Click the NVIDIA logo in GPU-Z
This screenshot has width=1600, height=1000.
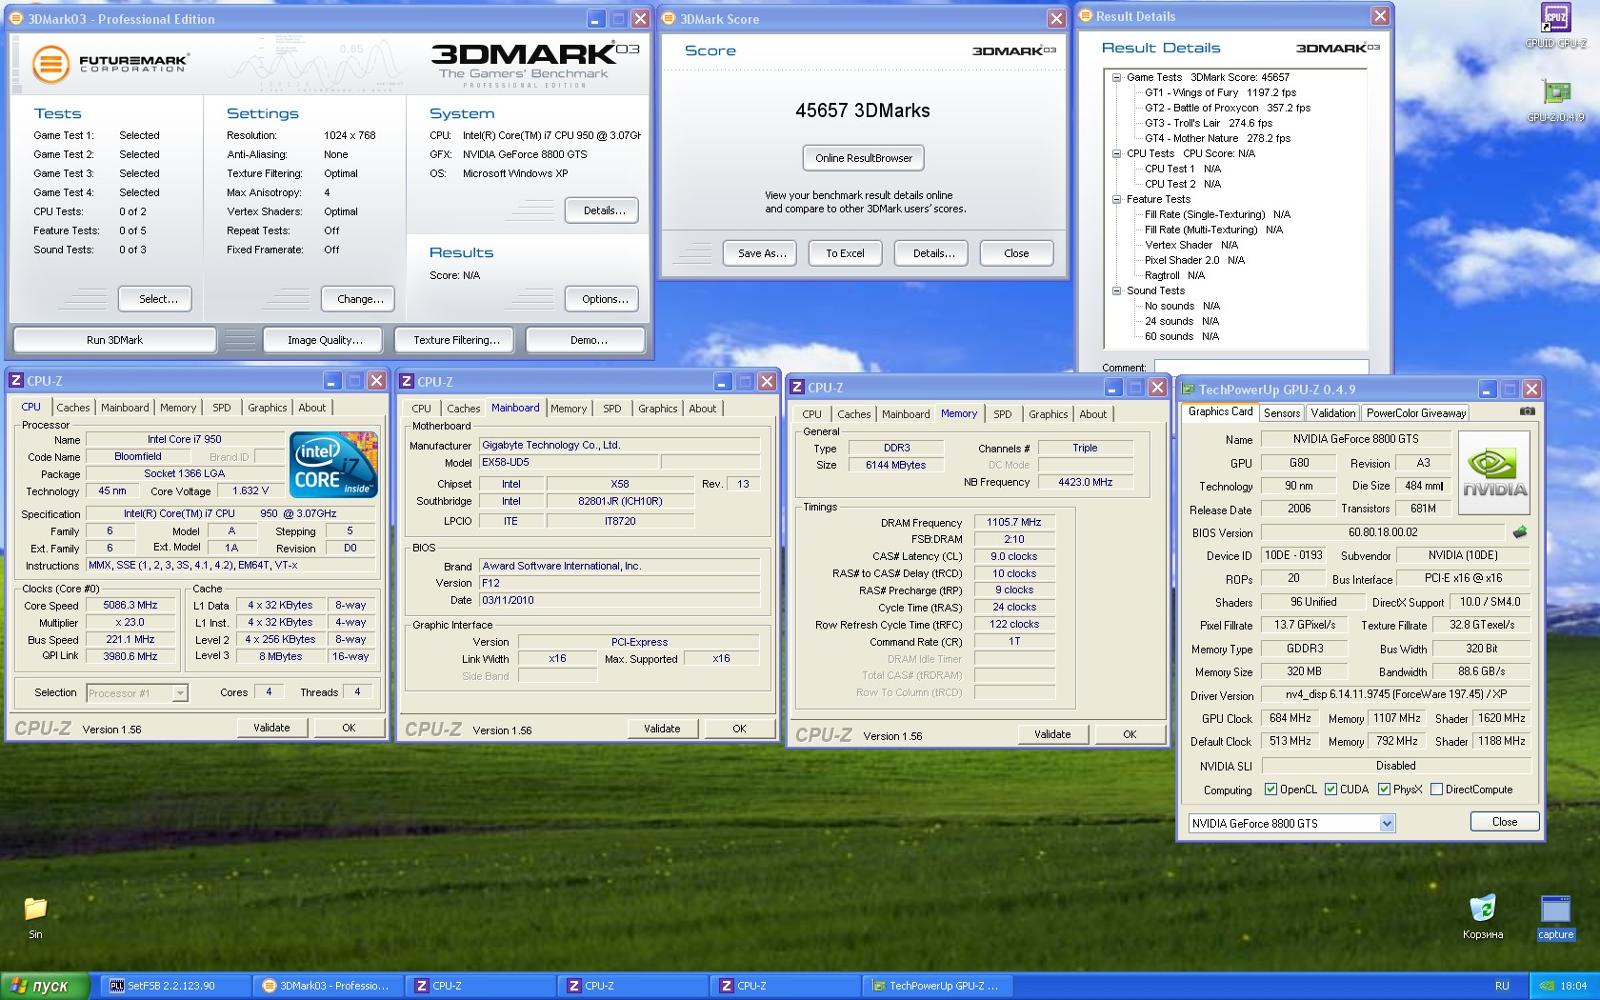pyautogui.click(x=1494, y=472)
